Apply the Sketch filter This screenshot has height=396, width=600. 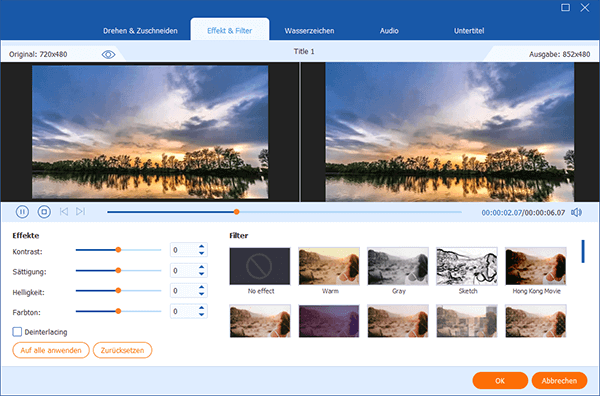pos(467,266)
